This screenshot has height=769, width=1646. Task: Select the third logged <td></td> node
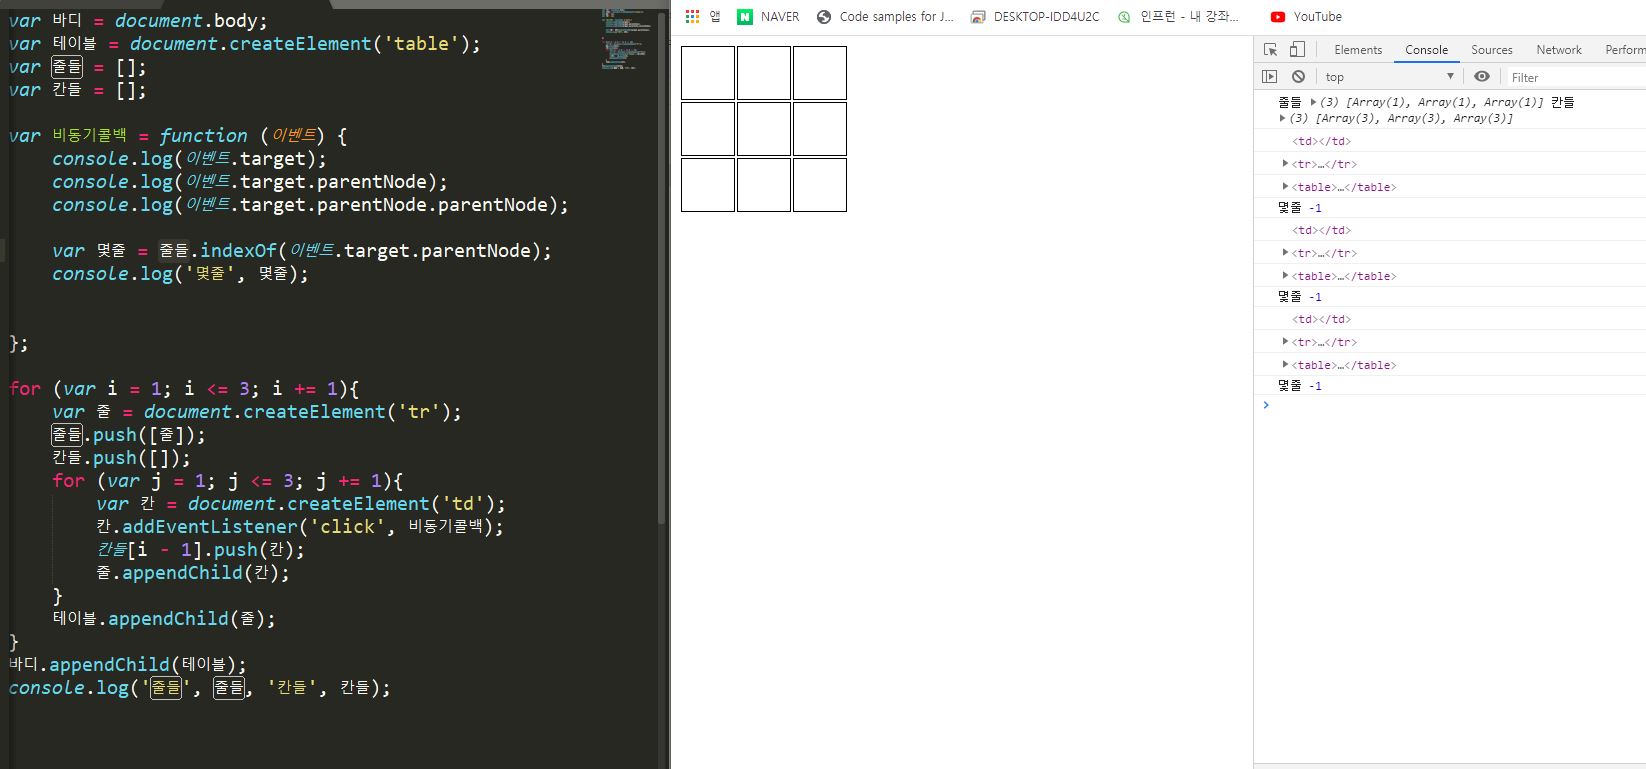[1321, 319]
